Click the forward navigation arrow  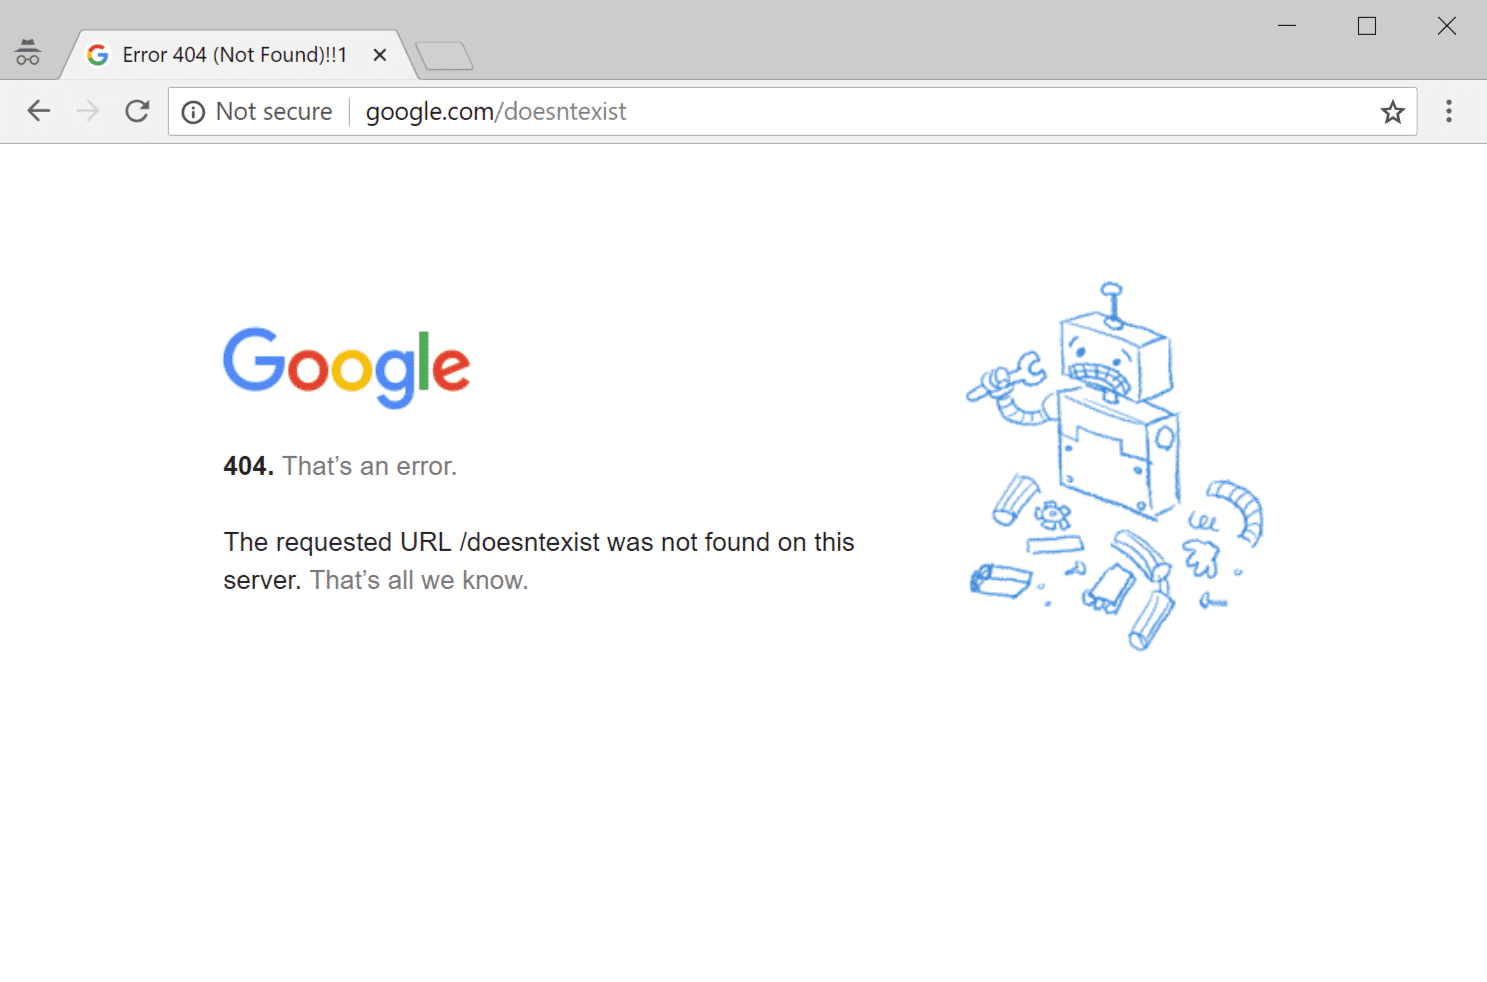click(x=88, y=111)
